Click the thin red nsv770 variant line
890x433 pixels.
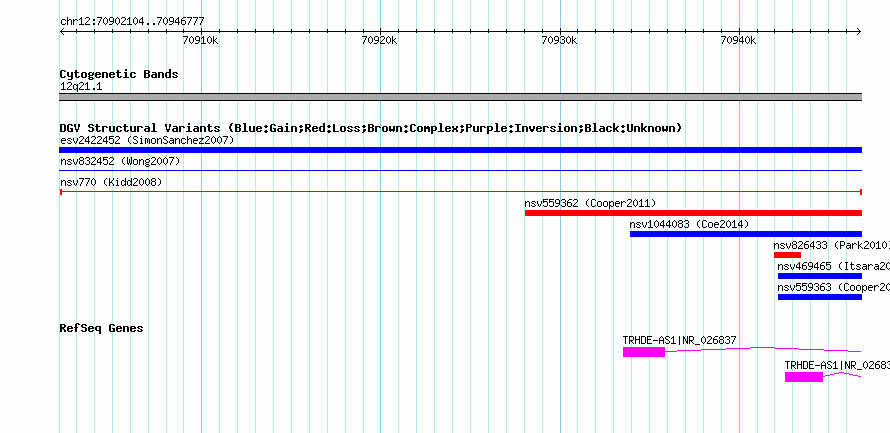point(460,192)
